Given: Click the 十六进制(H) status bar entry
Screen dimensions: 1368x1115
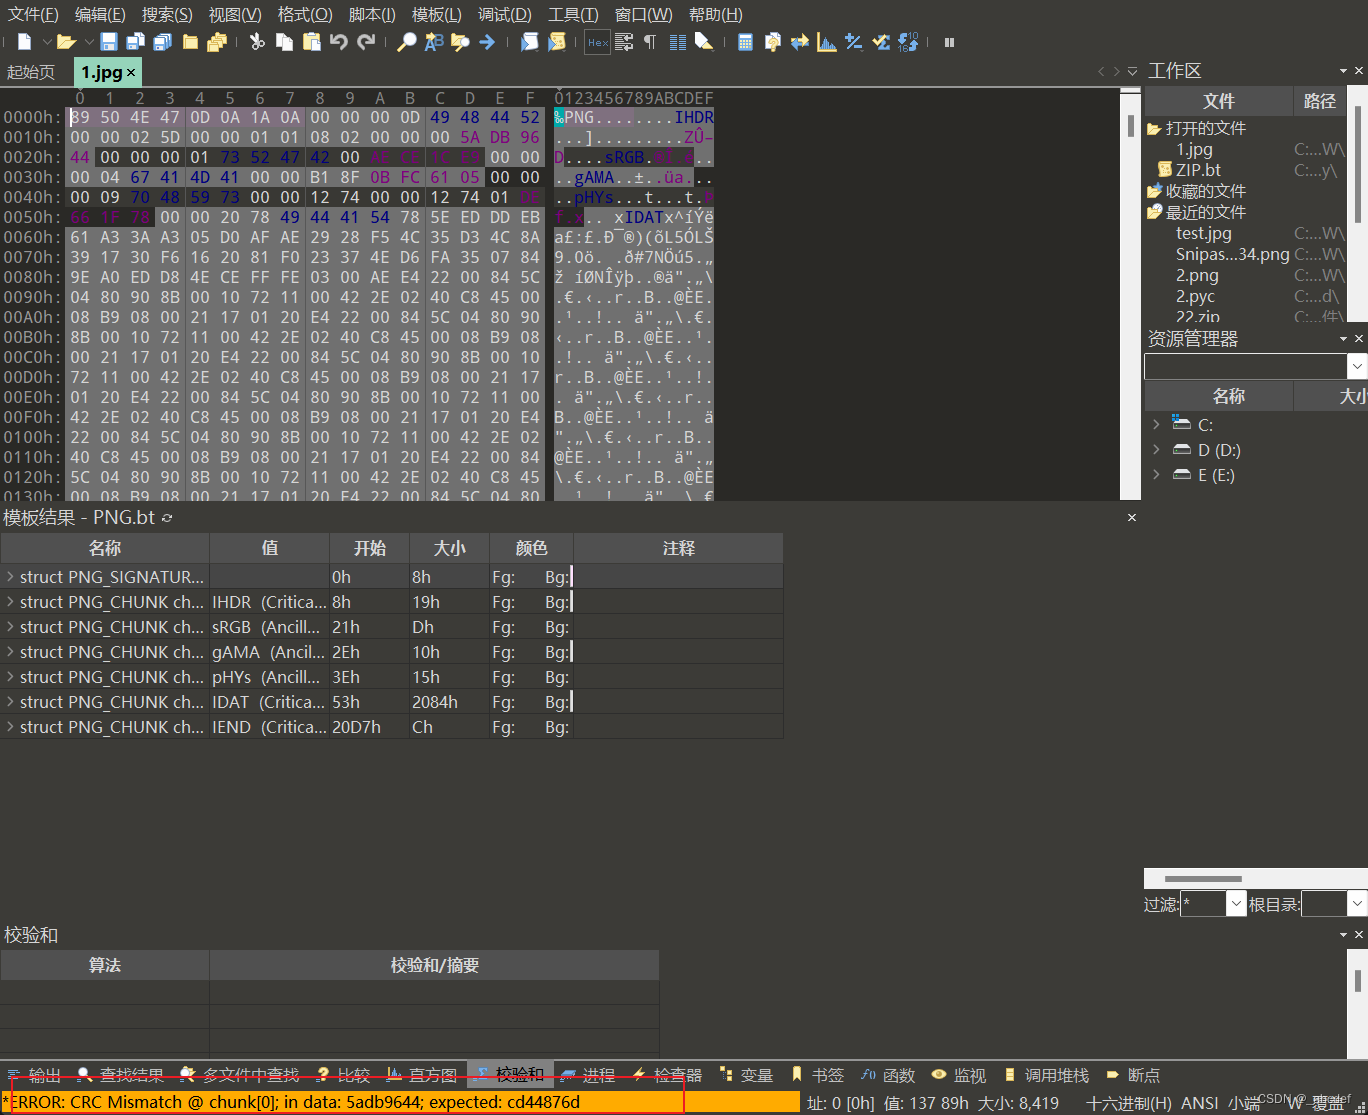Looking at the screenshot, I should click(x=1129, y=1103).
